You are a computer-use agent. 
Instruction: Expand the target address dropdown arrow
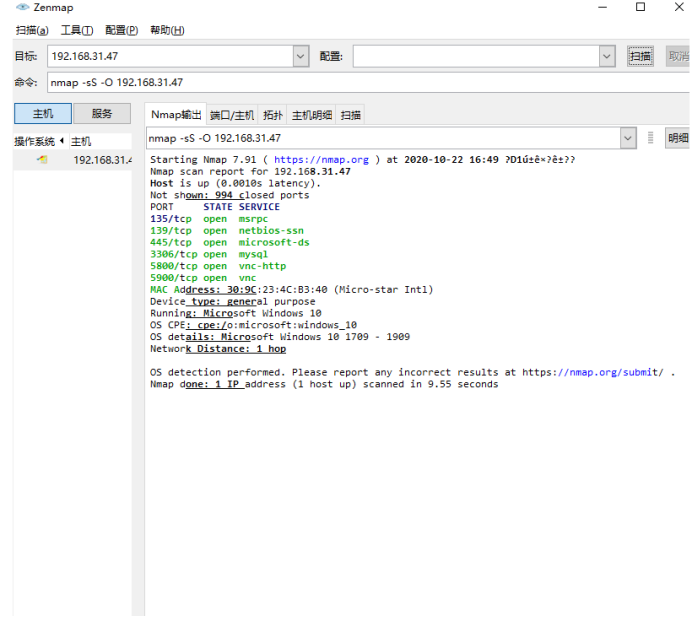click(301, 57)
